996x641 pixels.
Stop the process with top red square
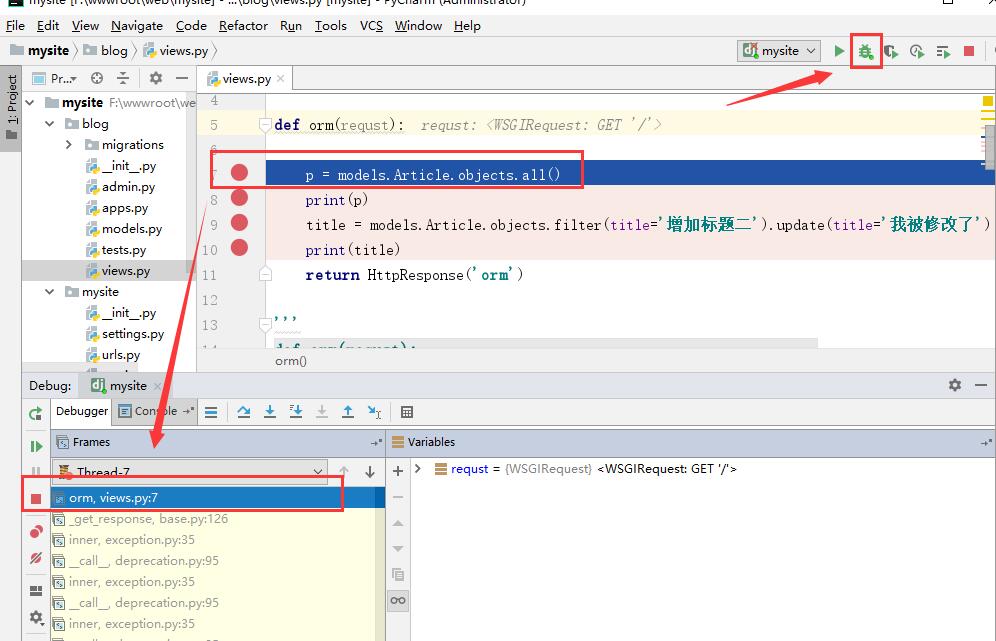click(x=969, y=51)
